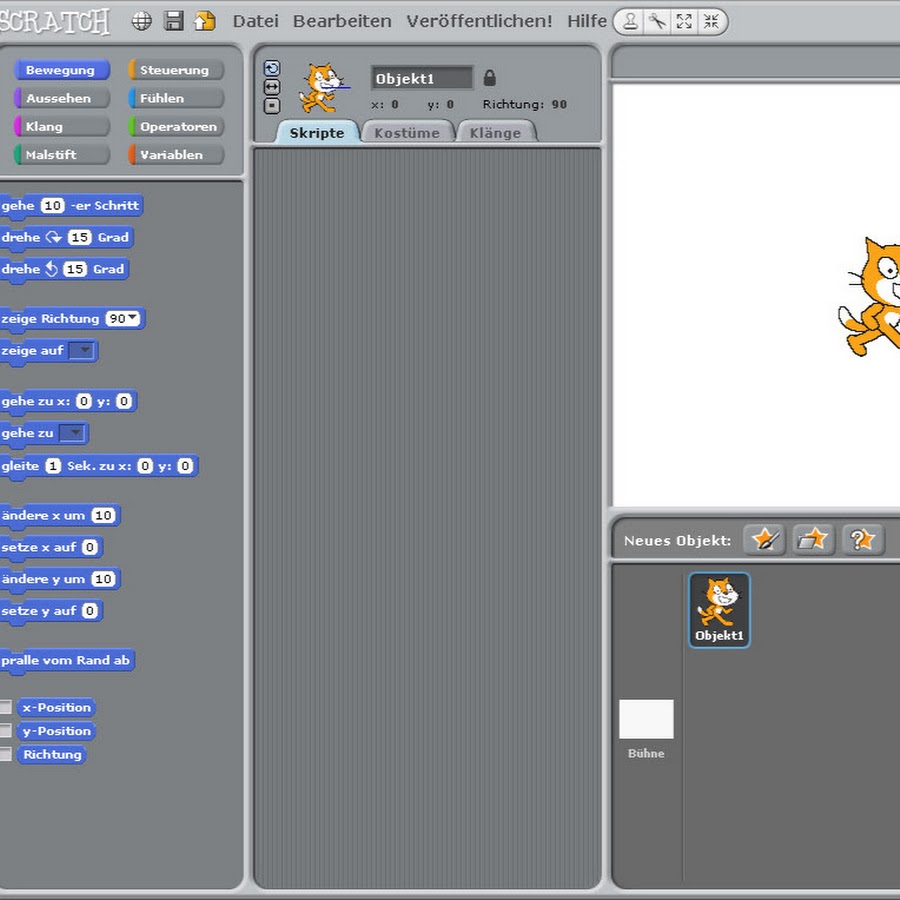Image resolution: width=900 pixels, height=900 pixels.
Task: Select the shrink sprite tool
Action: (711, 21)
